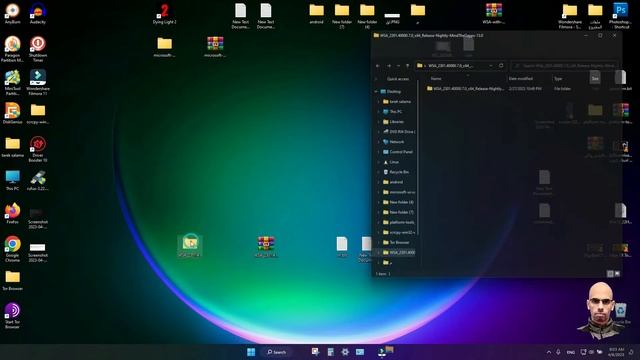This screenshot has width=640, height=360.
Task: Select the Google Chrome desktop icon
Action: point(12,249)
